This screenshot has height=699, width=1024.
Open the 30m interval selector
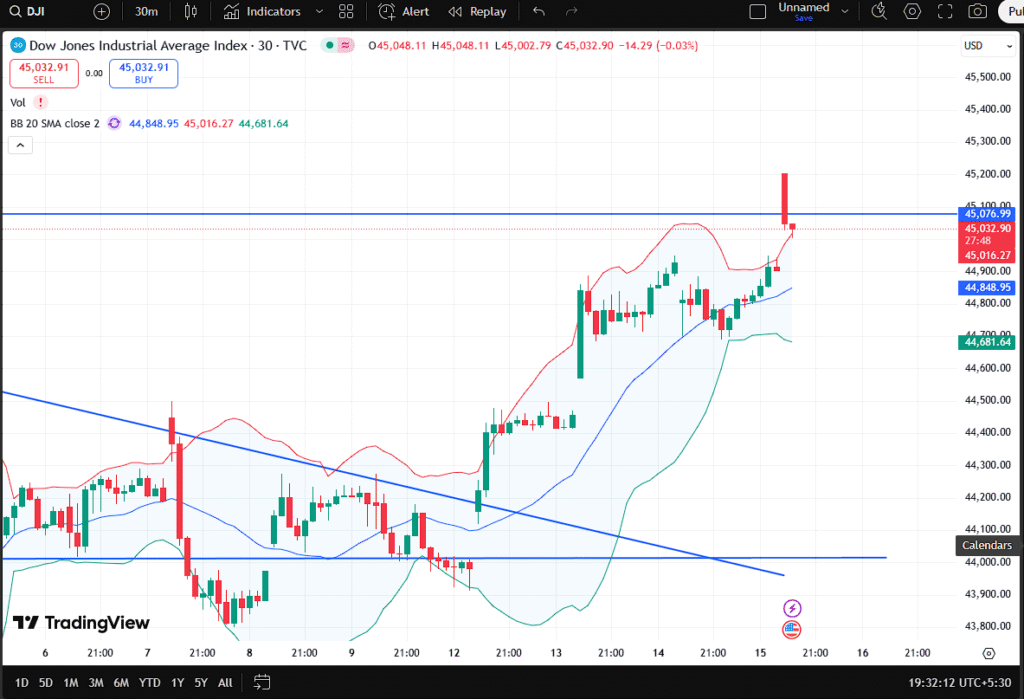click(x=146, y=12)
